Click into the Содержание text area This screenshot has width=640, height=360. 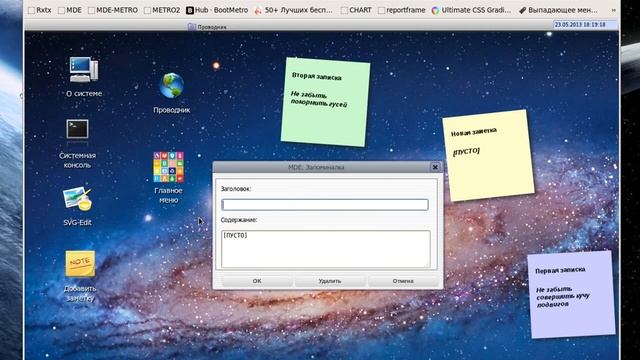coord(326,249)
